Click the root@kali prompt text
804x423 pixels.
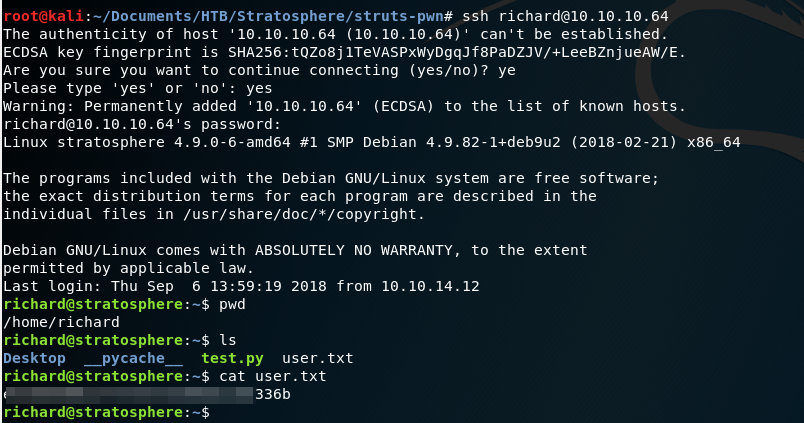40,16
